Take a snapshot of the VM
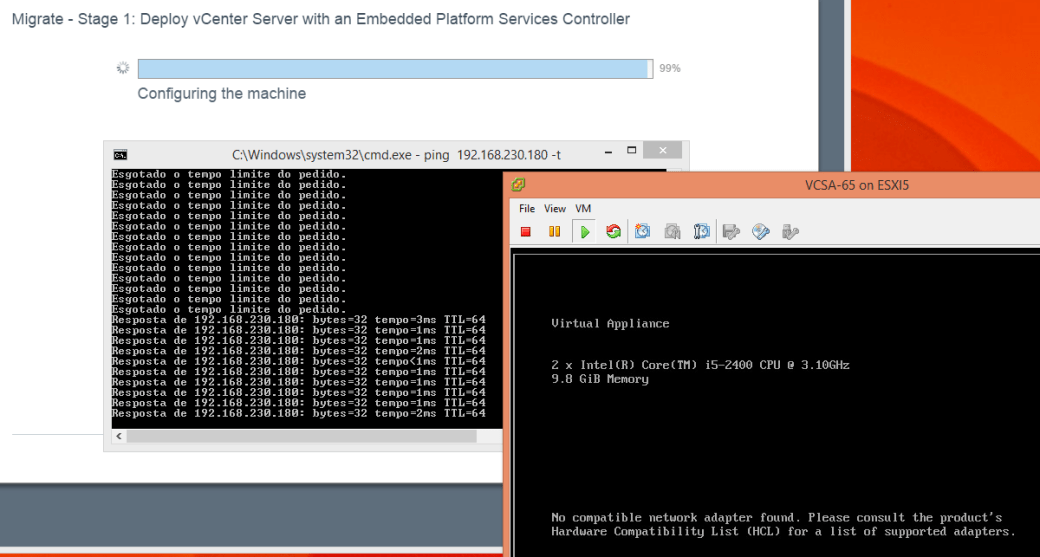1040x557 pixels. pos(643,232)
